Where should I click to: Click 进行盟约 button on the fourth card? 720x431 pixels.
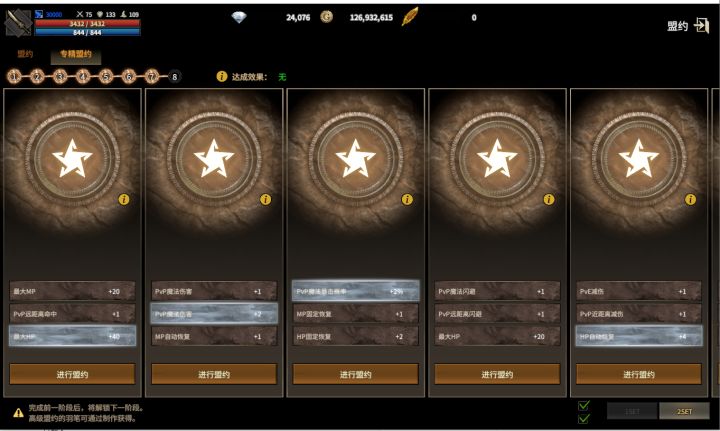(x=497, y=375)
